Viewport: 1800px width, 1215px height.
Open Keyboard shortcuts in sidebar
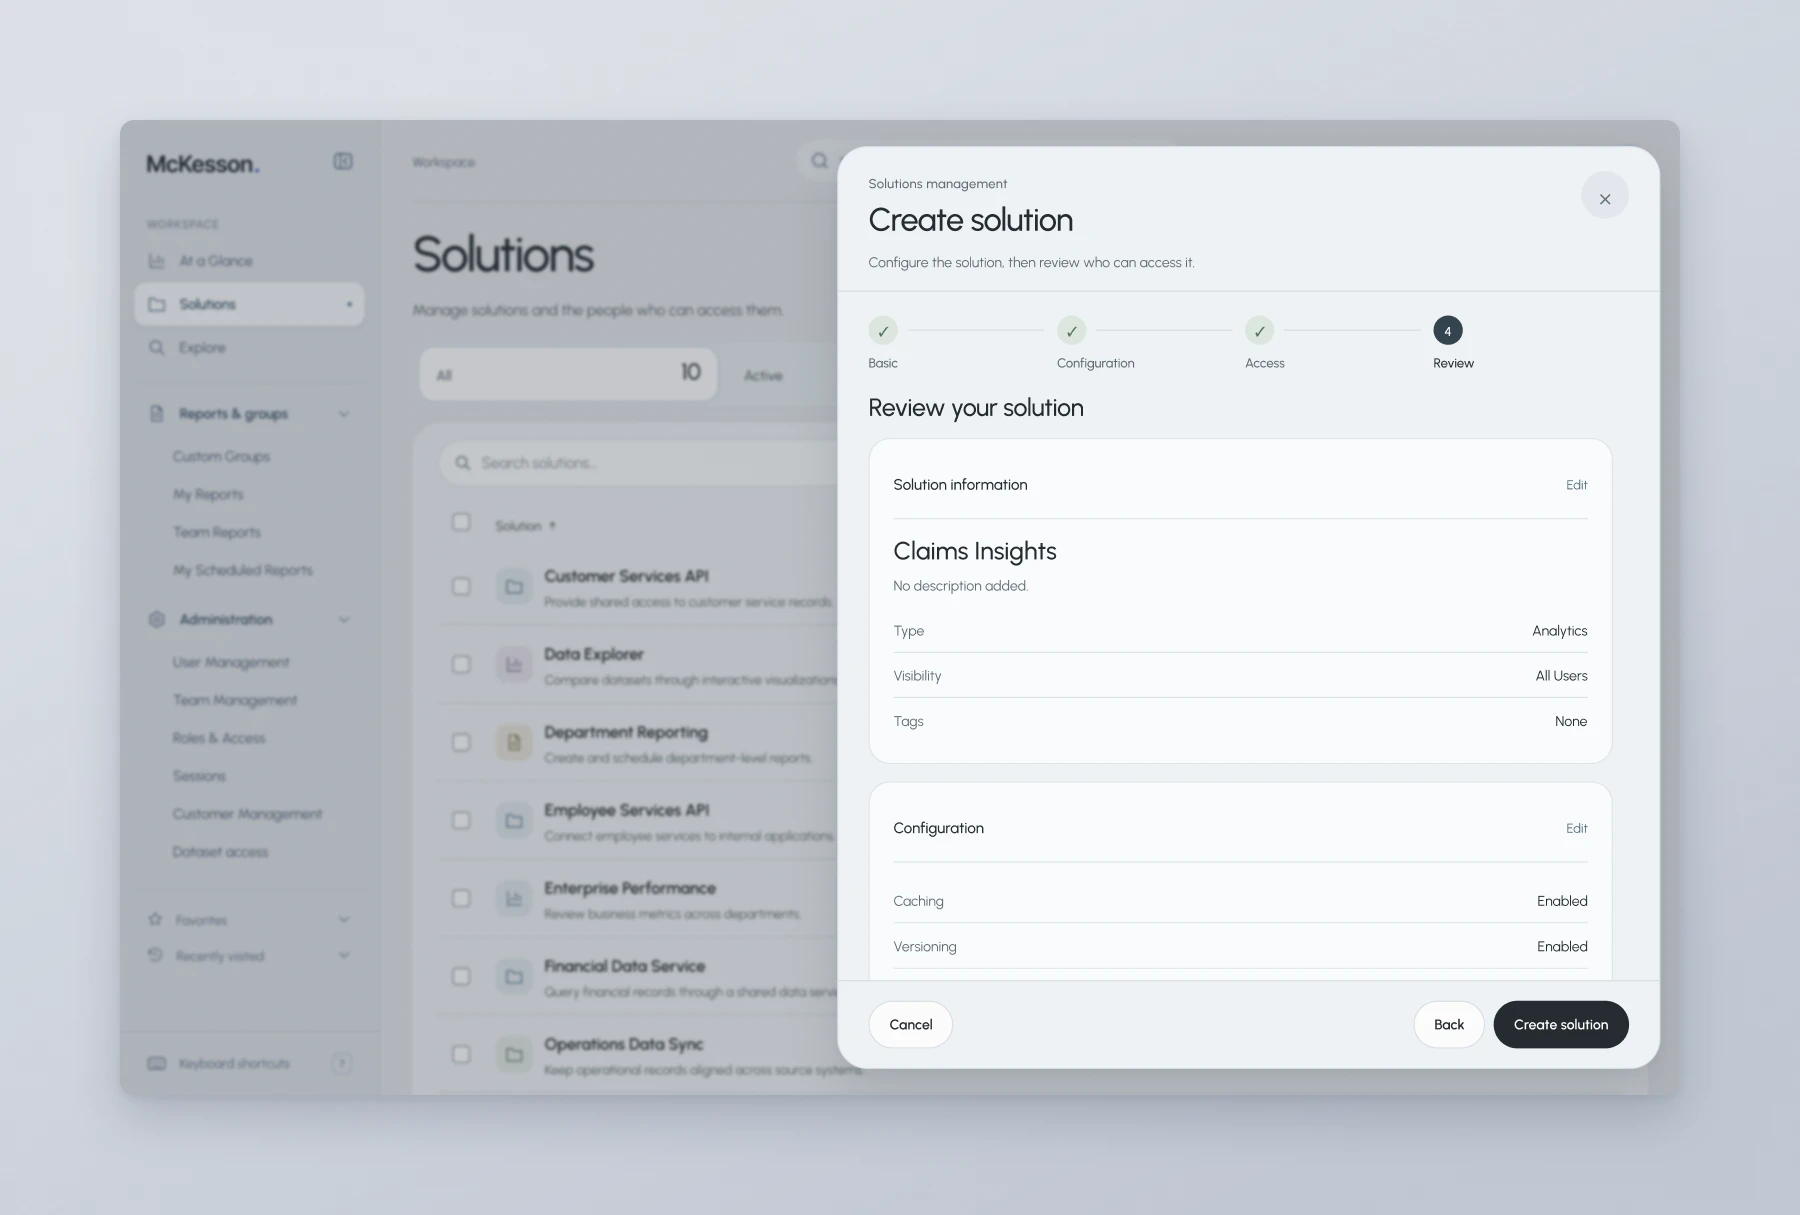248,1063
